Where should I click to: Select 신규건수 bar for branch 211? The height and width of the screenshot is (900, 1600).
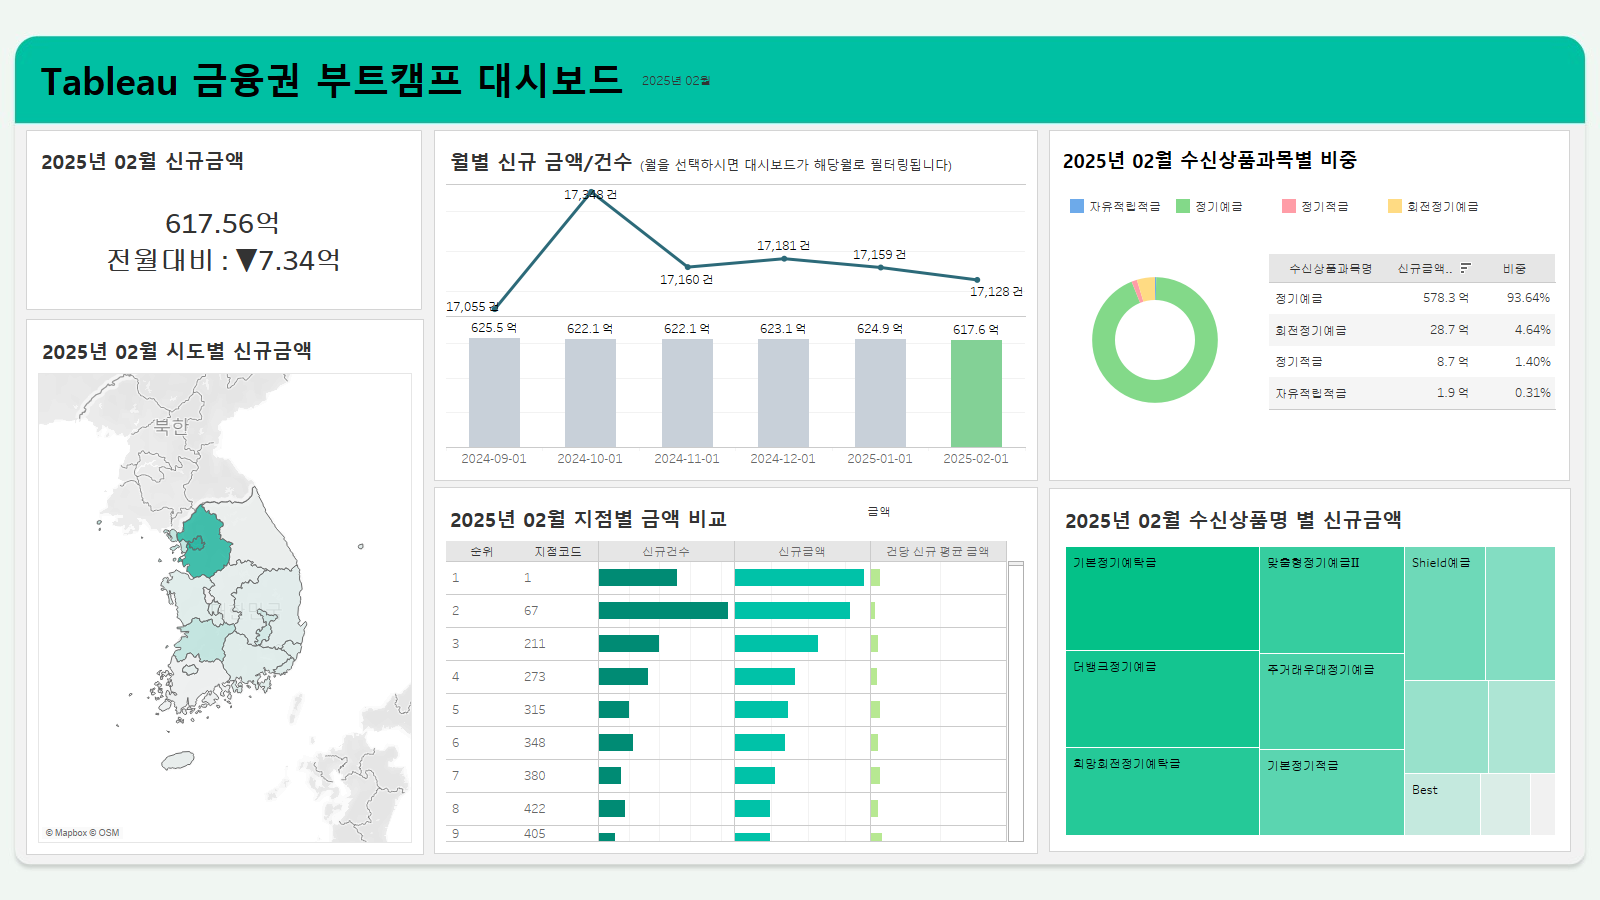(629, 643)
